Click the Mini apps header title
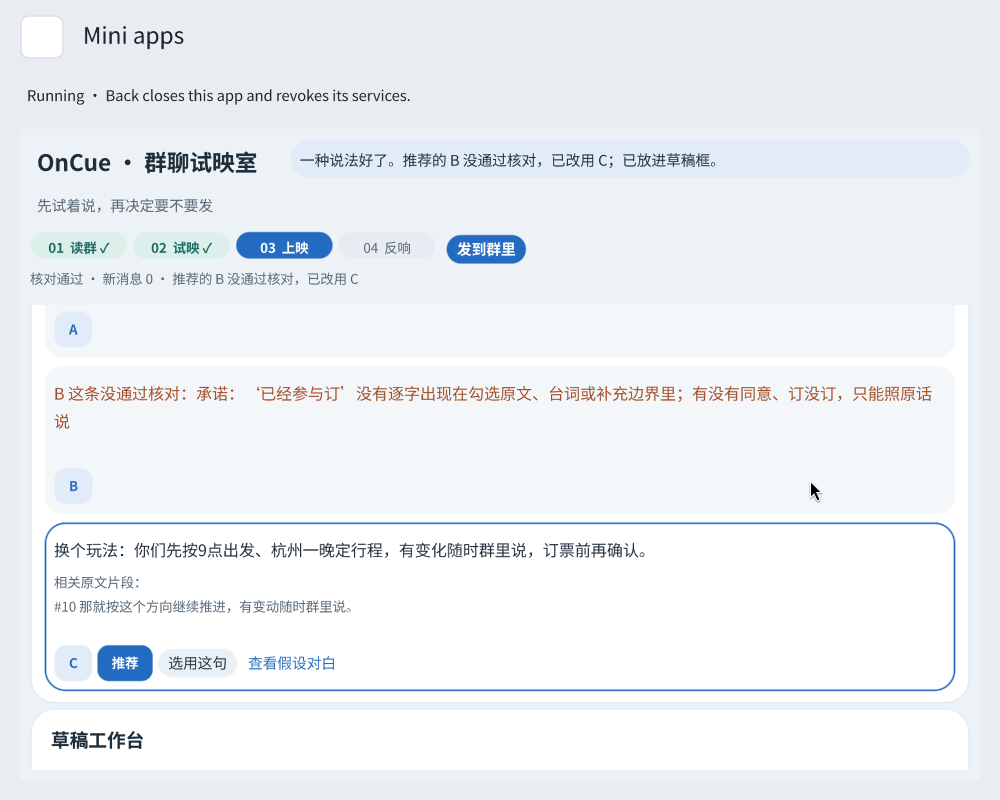 coord(134,36)
